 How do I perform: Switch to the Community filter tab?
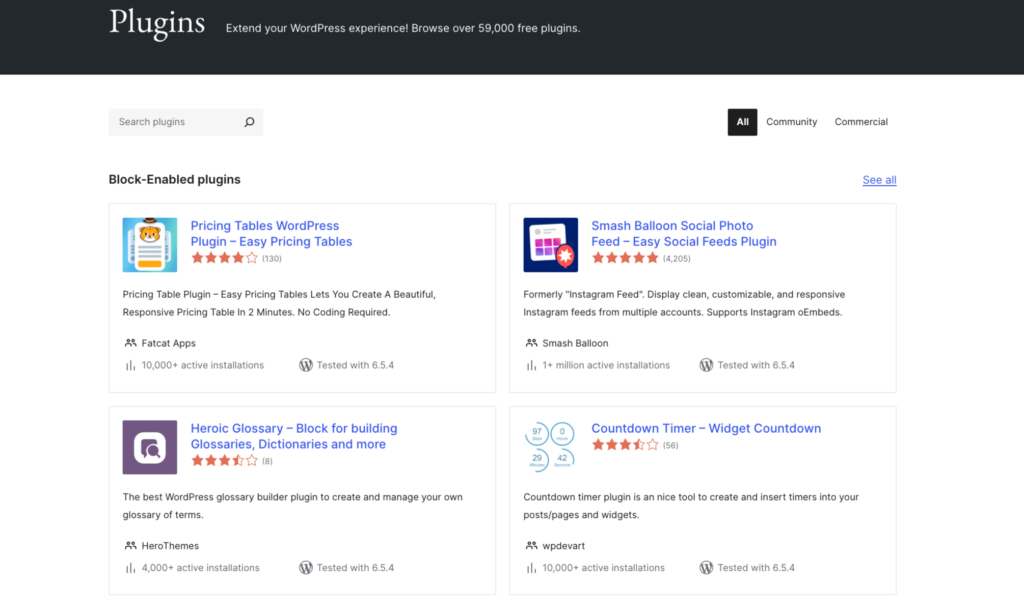(x=791, y=122)
